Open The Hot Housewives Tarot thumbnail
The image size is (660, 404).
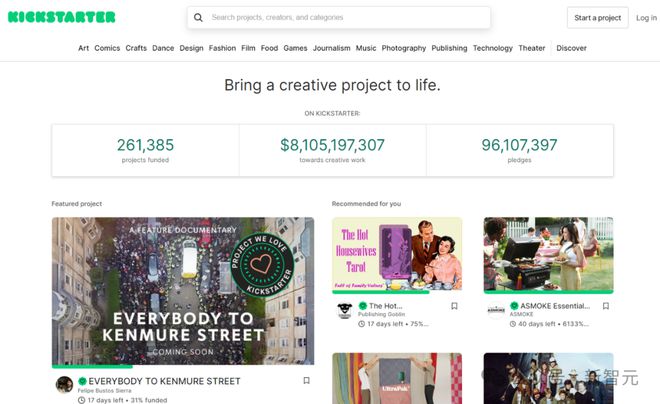click(x=397, y=254)
